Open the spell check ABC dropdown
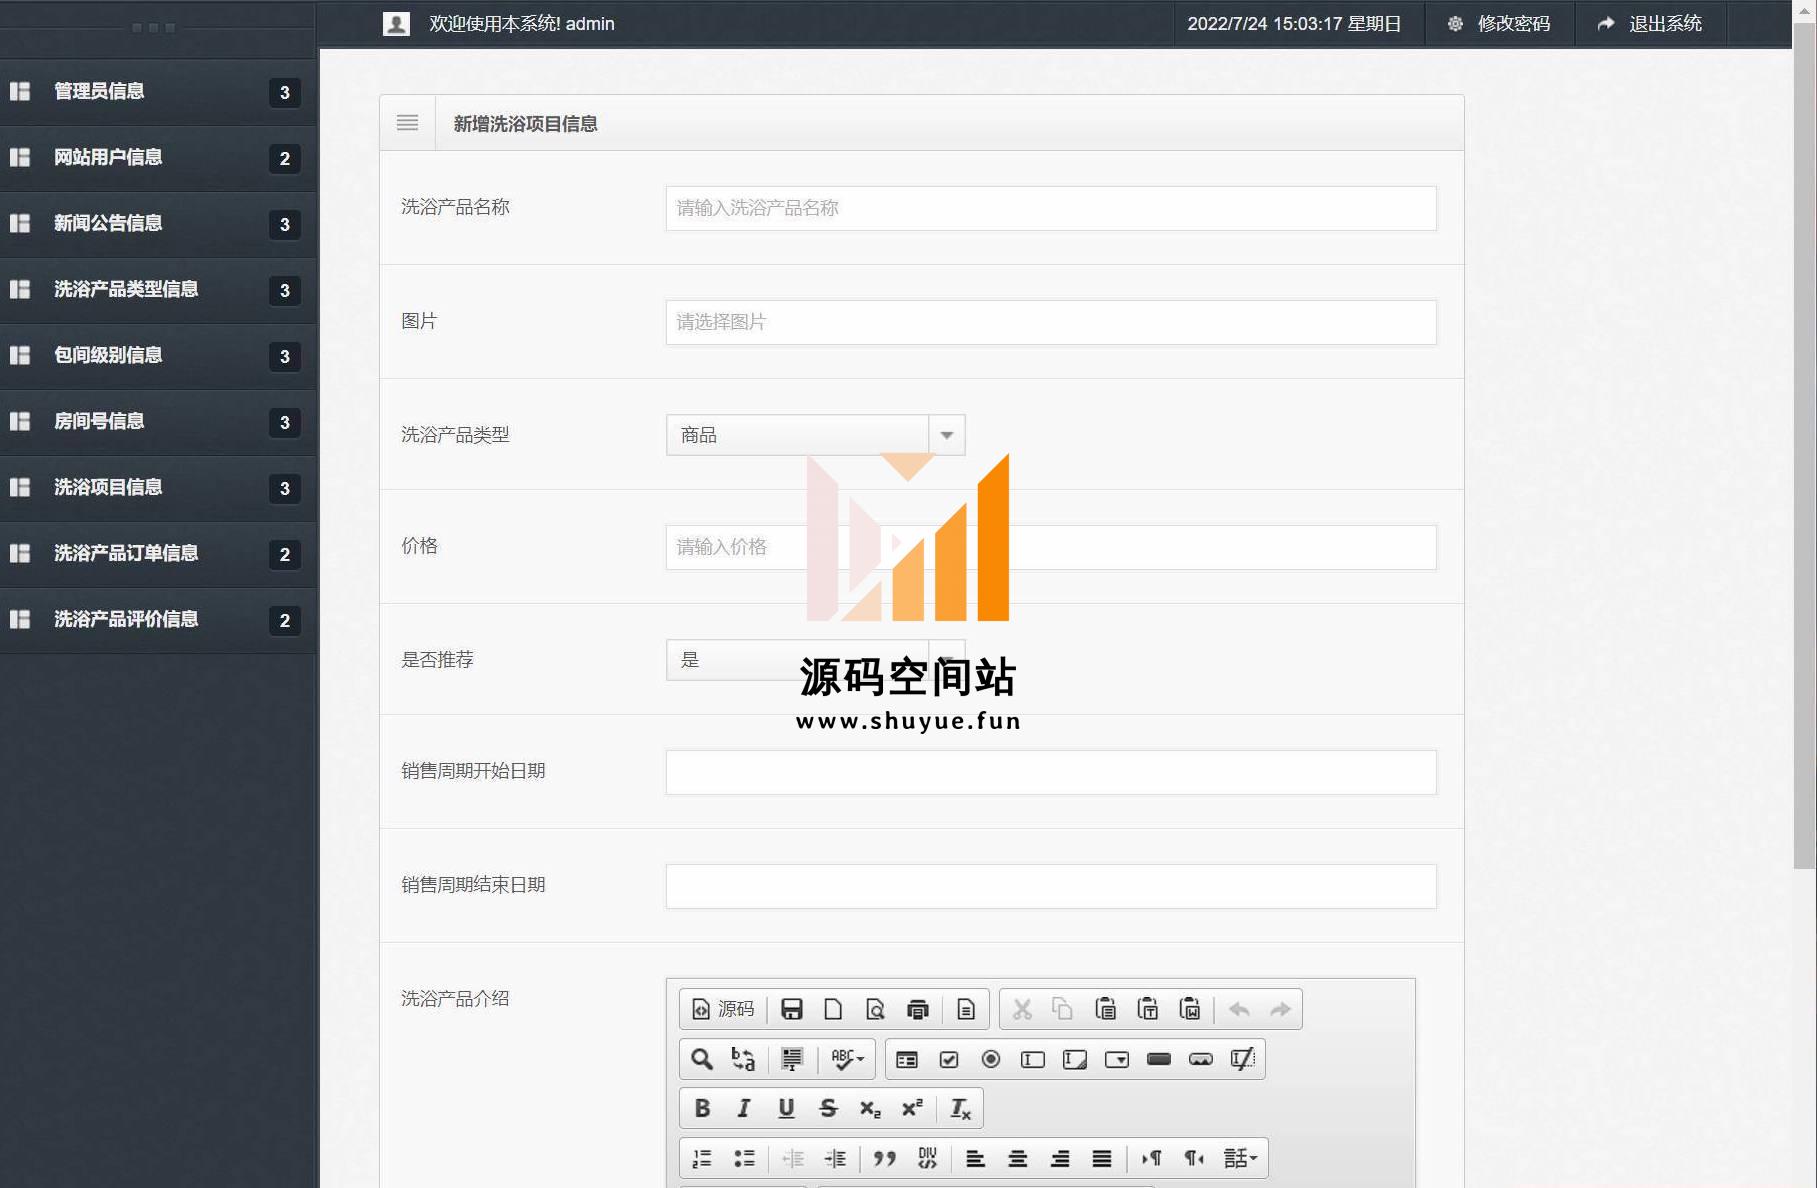1817x1188 pixels. (847, 1059)
